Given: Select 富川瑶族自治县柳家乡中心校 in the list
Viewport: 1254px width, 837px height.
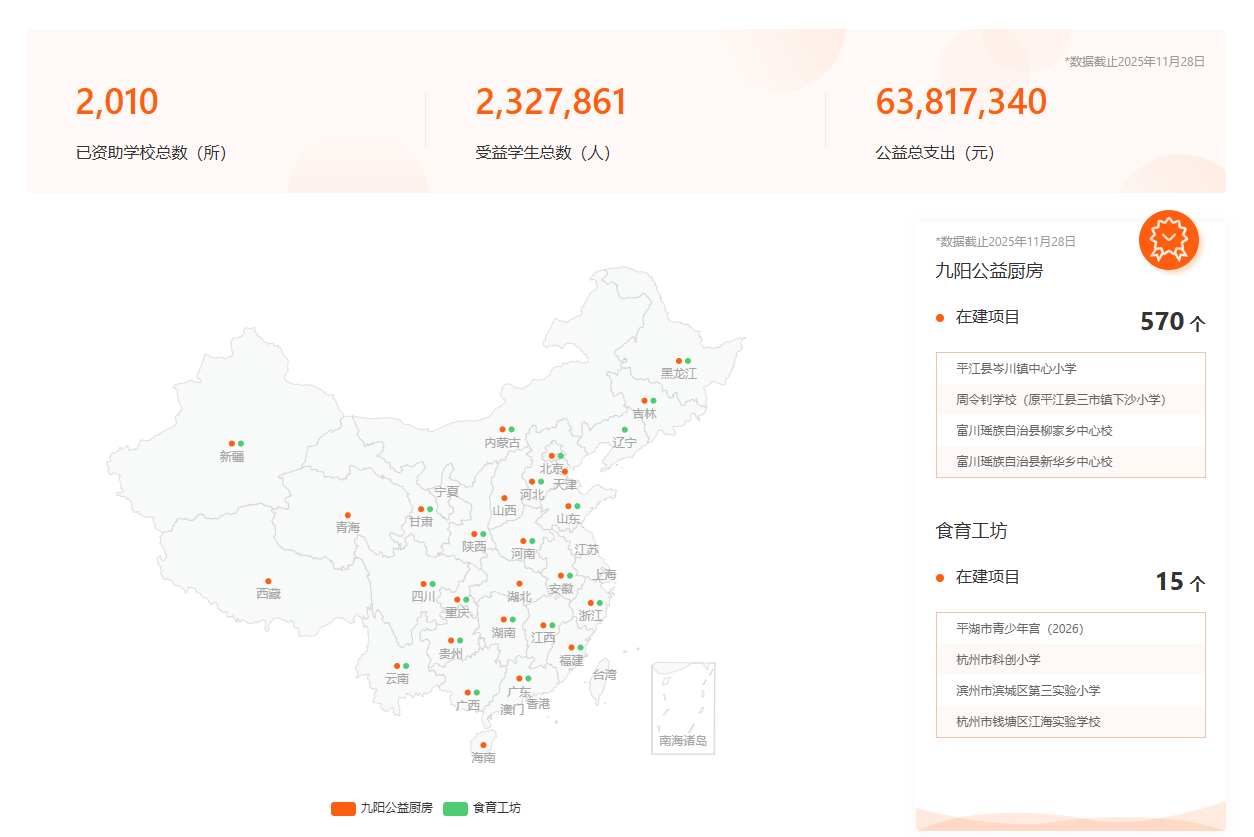Looking at the screenshot, I should pos(1034,431).
